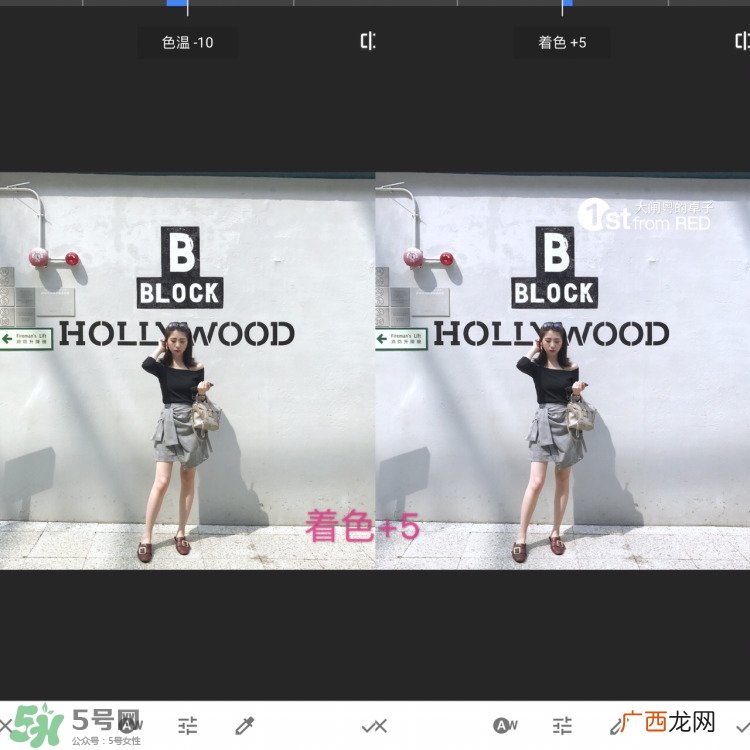Click the tint slider above 着色 +5

562,3
